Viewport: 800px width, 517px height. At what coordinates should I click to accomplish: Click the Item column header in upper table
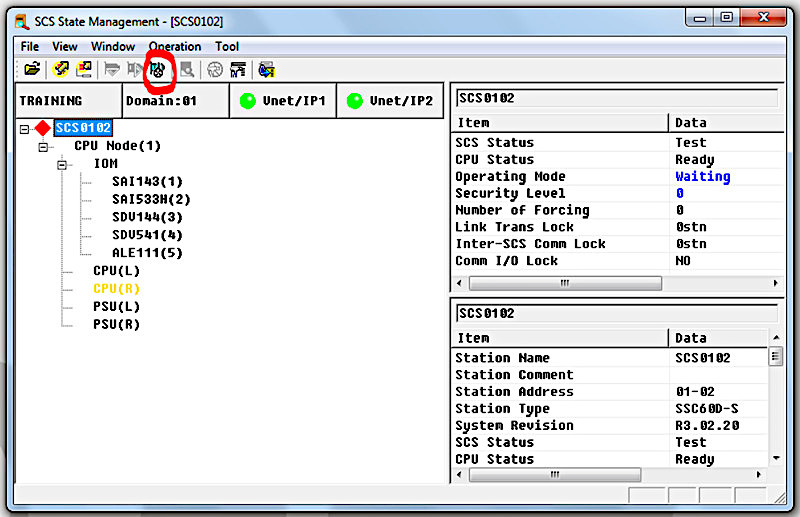pos(560,123)
